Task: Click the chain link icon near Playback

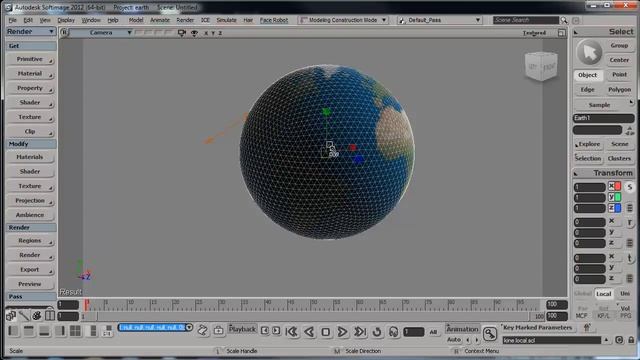Action: (202, 330)
